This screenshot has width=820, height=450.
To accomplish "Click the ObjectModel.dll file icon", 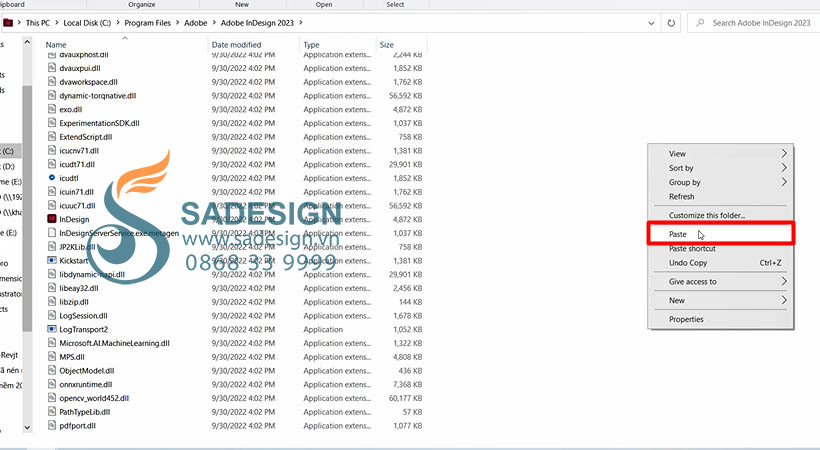I will pyautogui.click(x=51, y=370).
